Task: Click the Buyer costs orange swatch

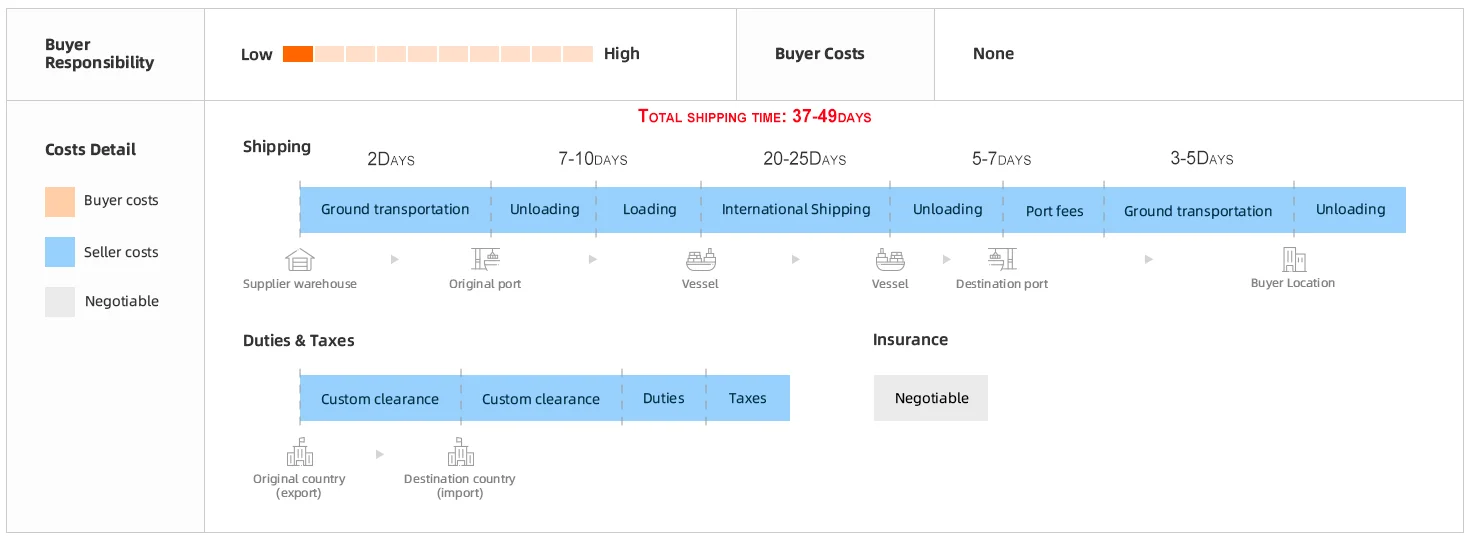Action: tap(60, 201)
